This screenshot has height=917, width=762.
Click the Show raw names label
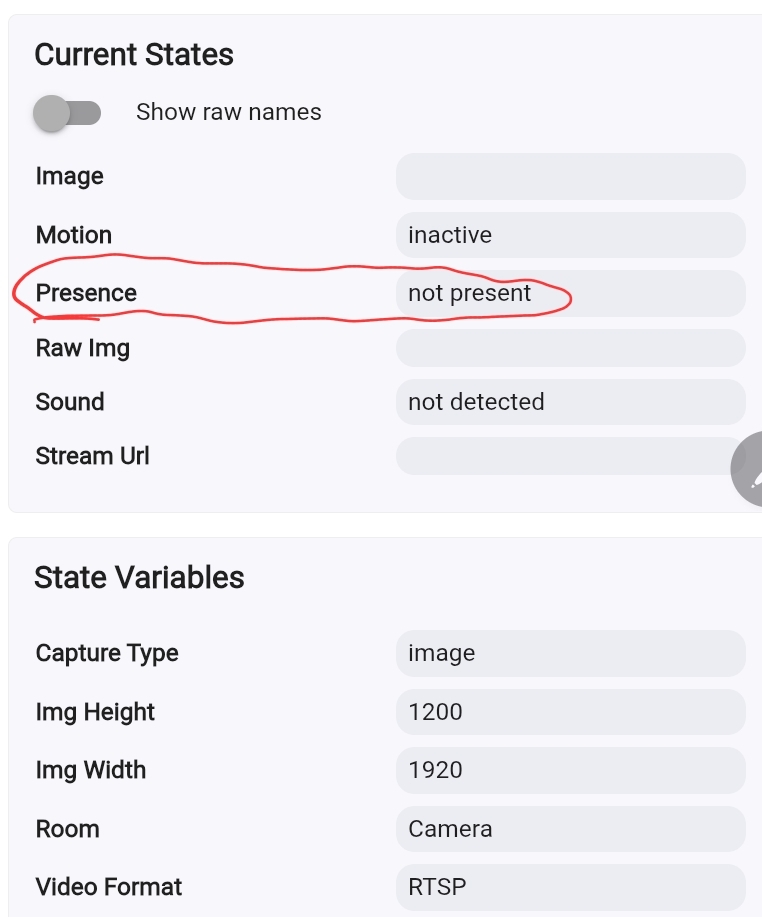click(229, 112)
